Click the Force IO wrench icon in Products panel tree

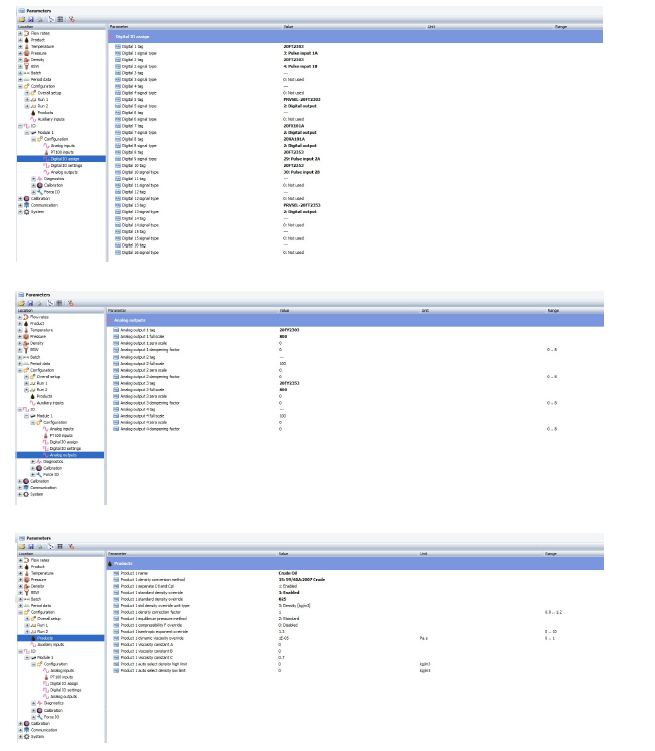40,717
